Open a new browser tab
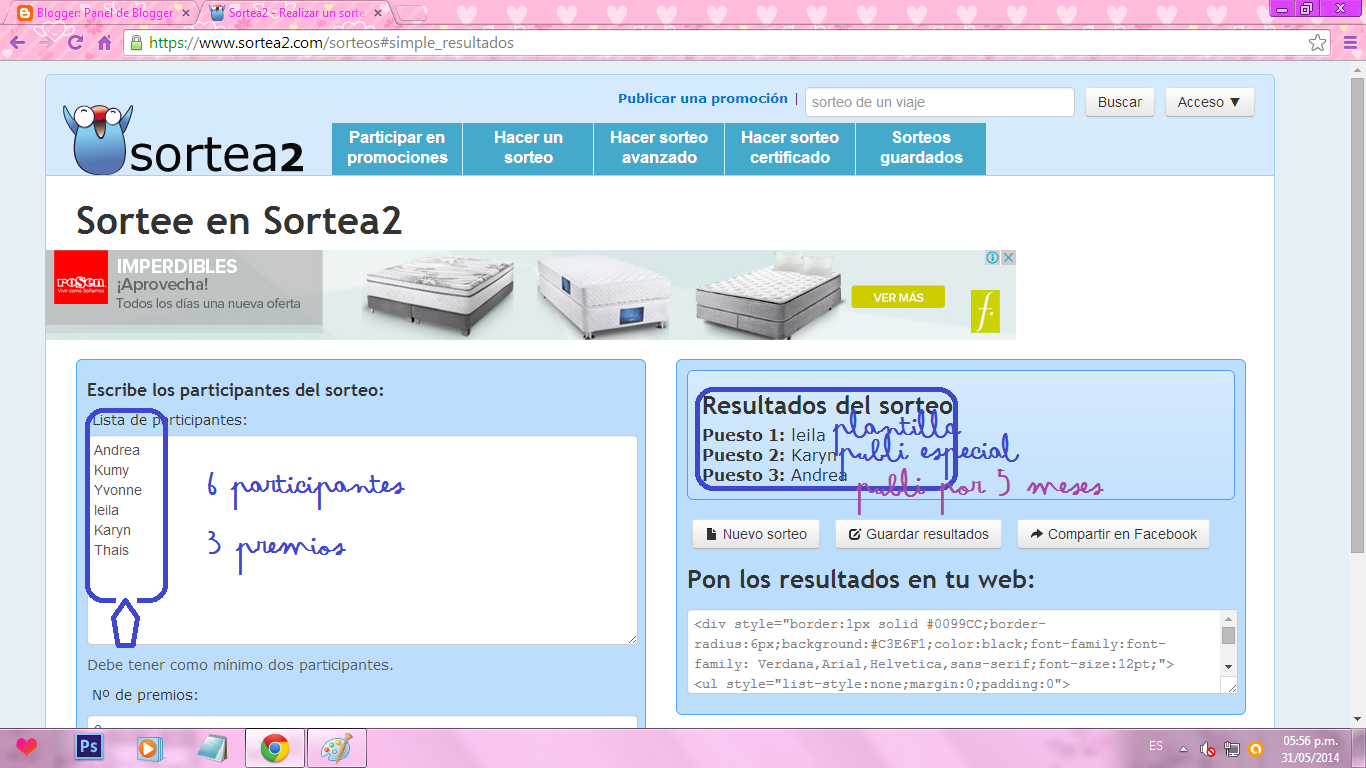Screen dimensions: 1366x768 (x=411, y=14)
